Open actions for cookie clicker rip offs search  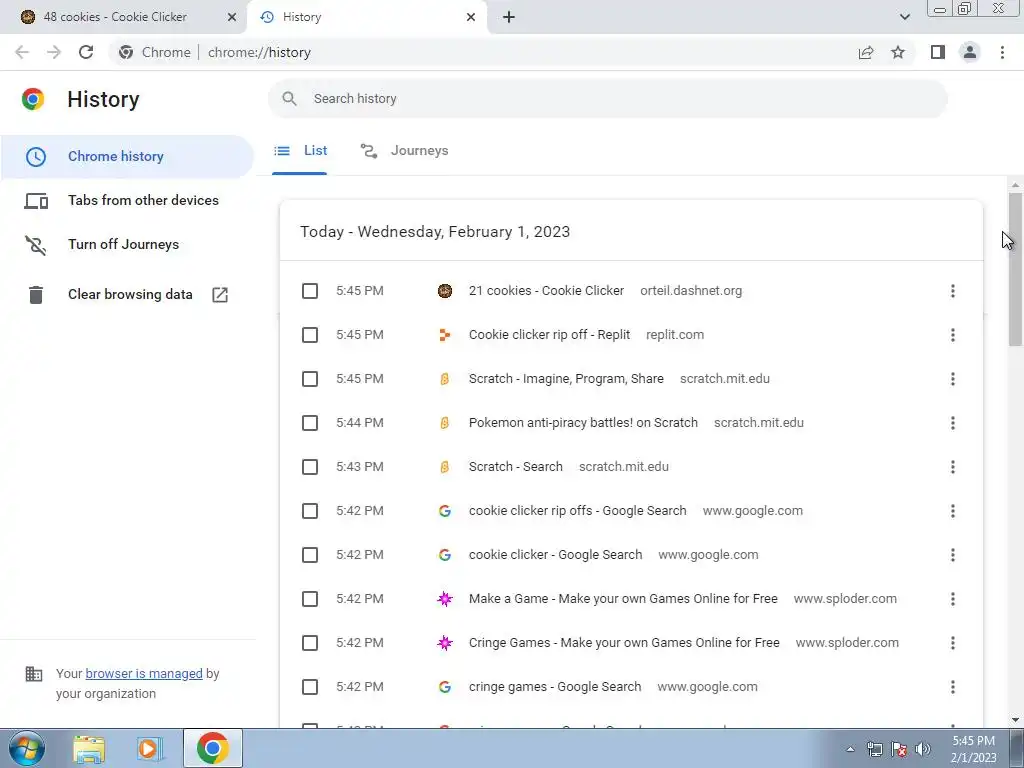click(953, 511)
